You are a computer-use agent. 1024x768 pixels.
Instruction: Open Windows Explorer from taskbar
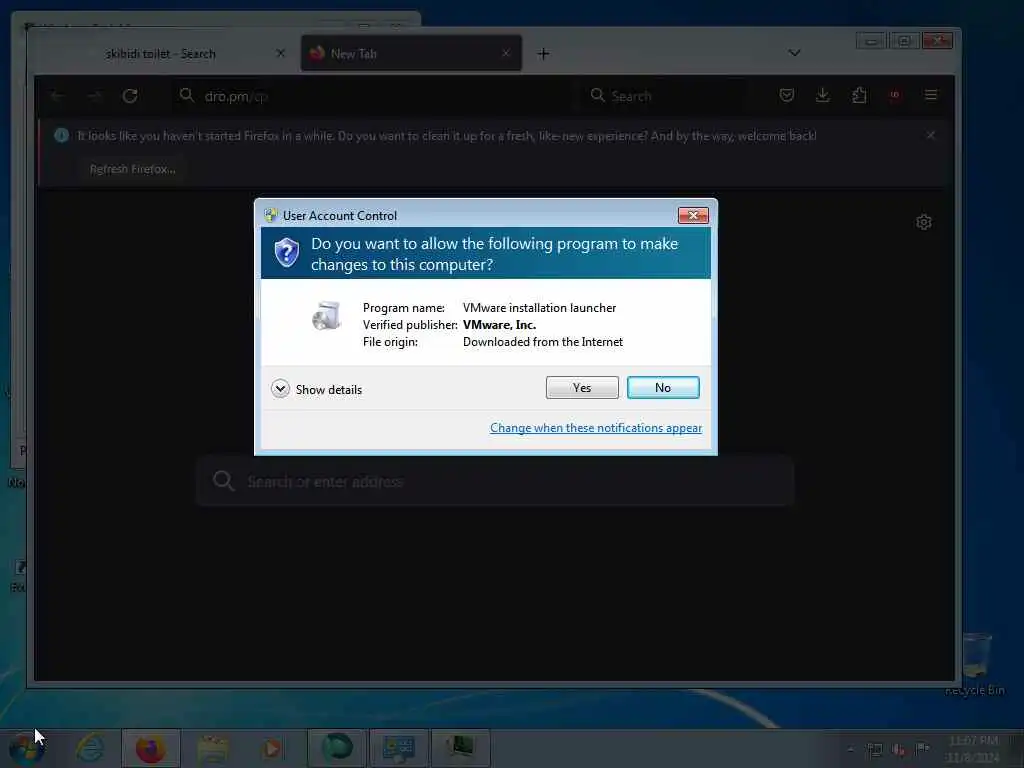tap(212, 748)
